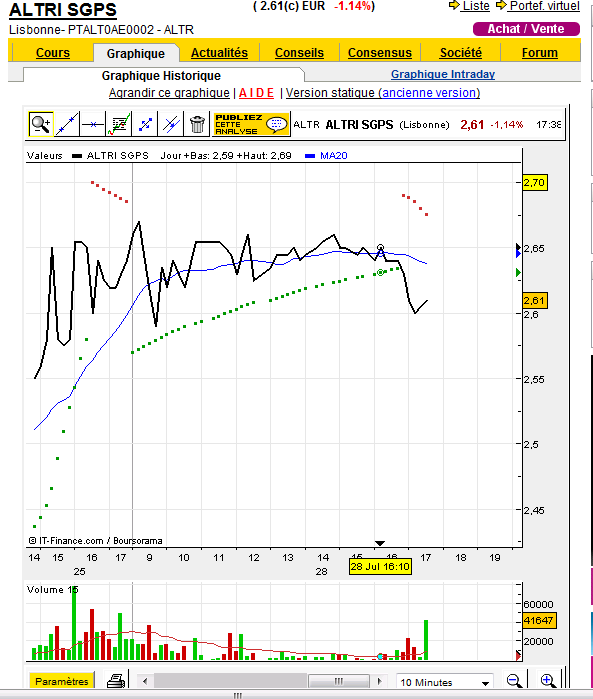Click Agrandir ce graphique link
Viewport: 593px width, 699px height.
(169, 93)
